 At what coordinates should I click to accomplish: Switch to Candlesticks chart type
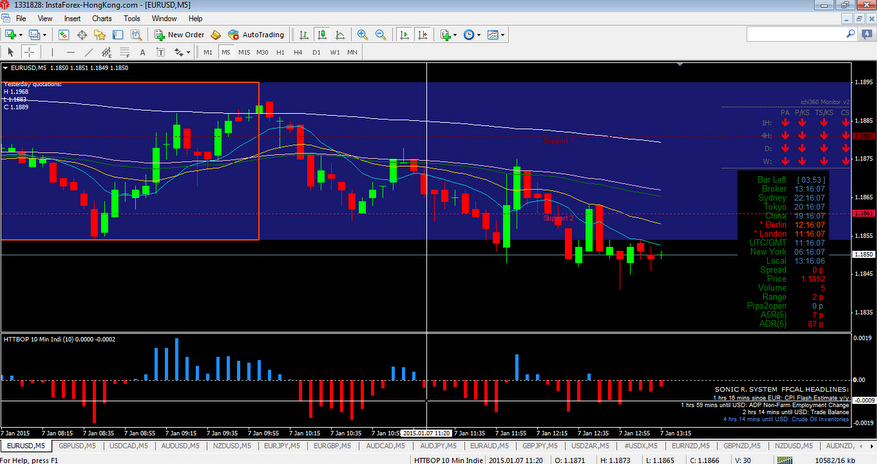tap(322, 35)
